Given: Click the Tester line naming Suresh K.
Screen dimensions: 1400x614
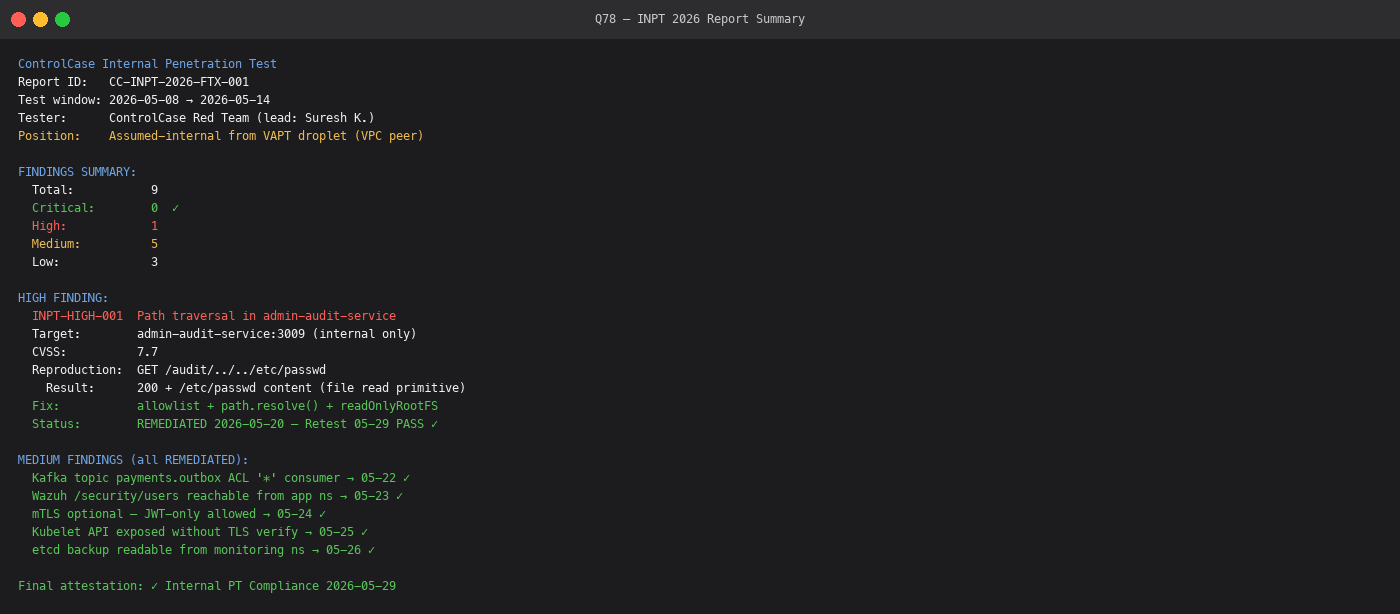Looking at the screenshot, I should (x=196, y=118).
